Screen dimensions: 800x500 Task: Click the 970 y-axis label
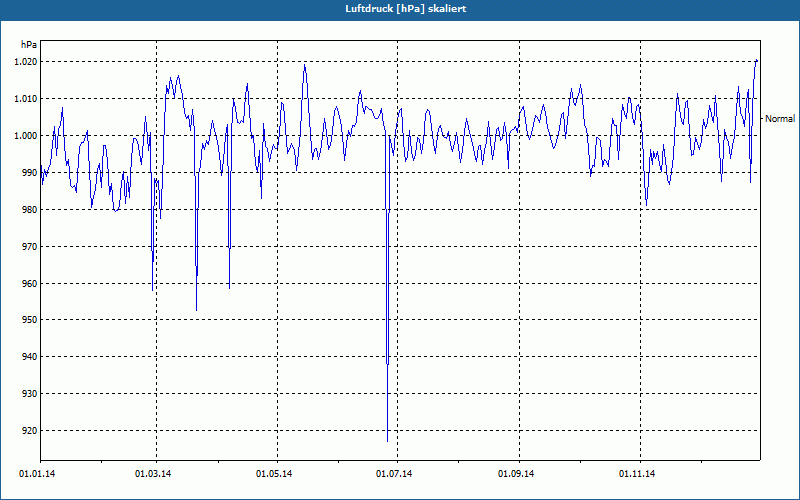click(x=30, y=246)
